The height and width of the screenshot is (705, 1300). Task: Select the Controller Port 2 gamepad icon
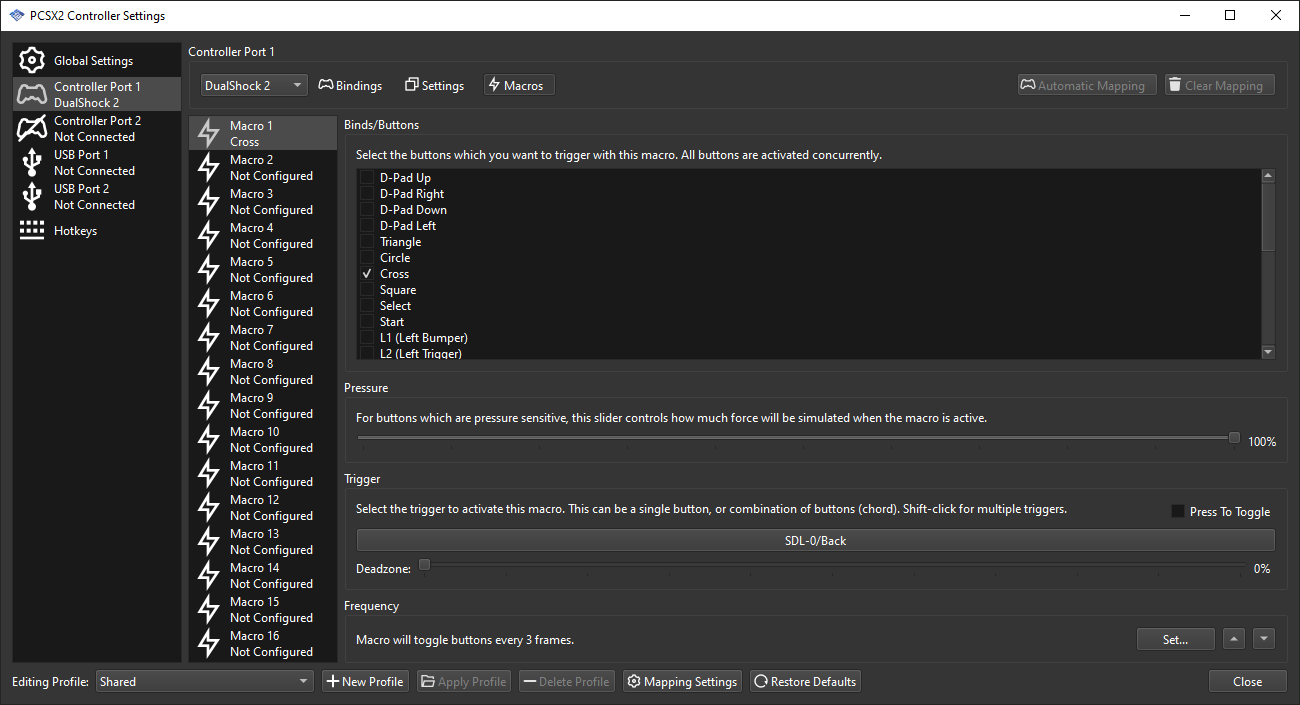pyautogui.click(x=31, y=128)
